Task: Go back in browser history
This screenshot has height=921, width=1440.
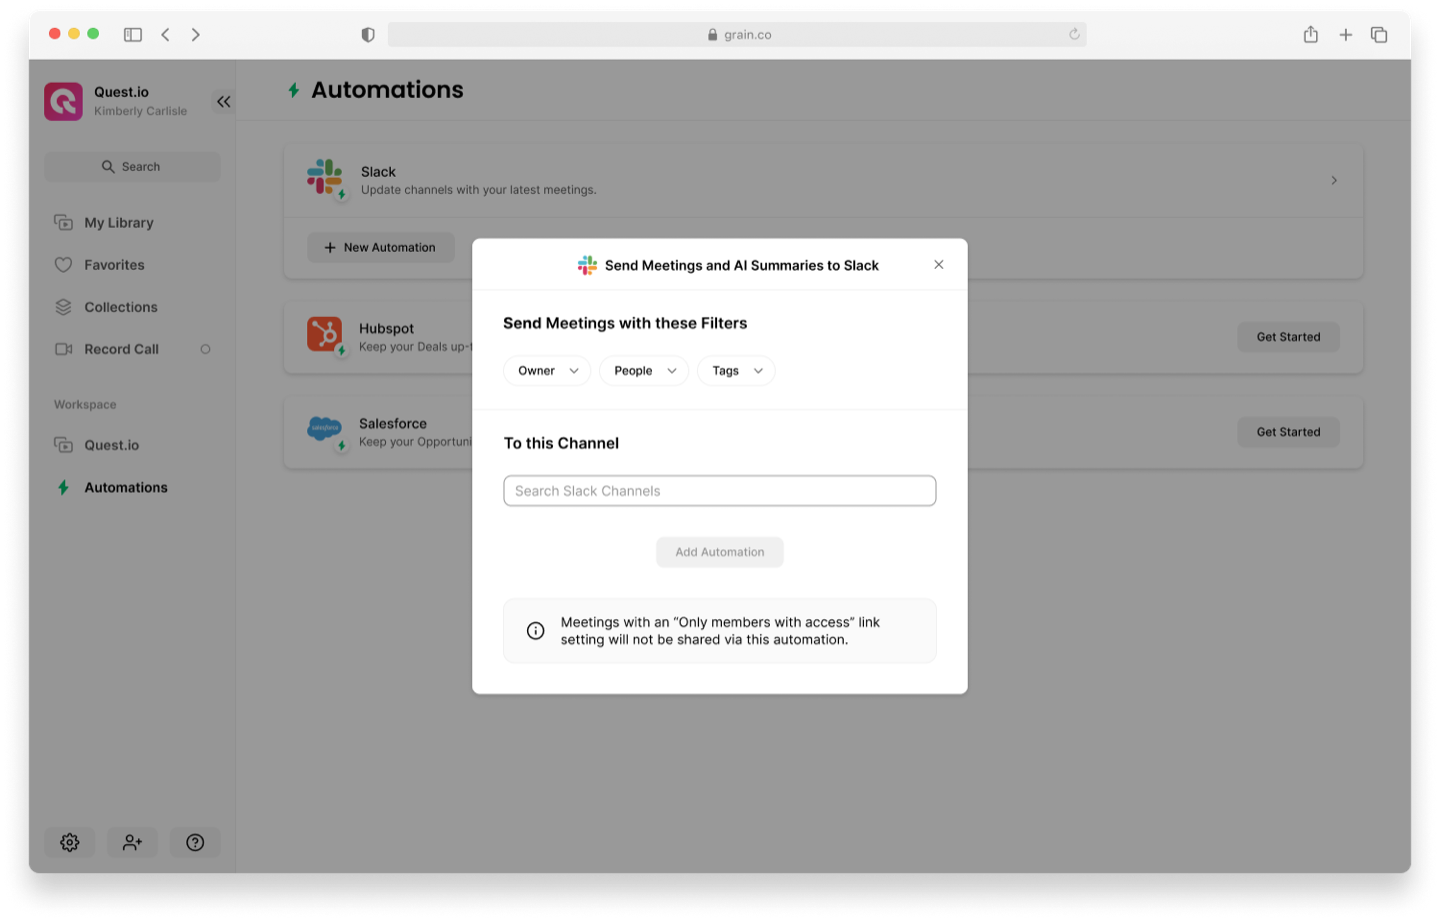Action: (166, 35)
